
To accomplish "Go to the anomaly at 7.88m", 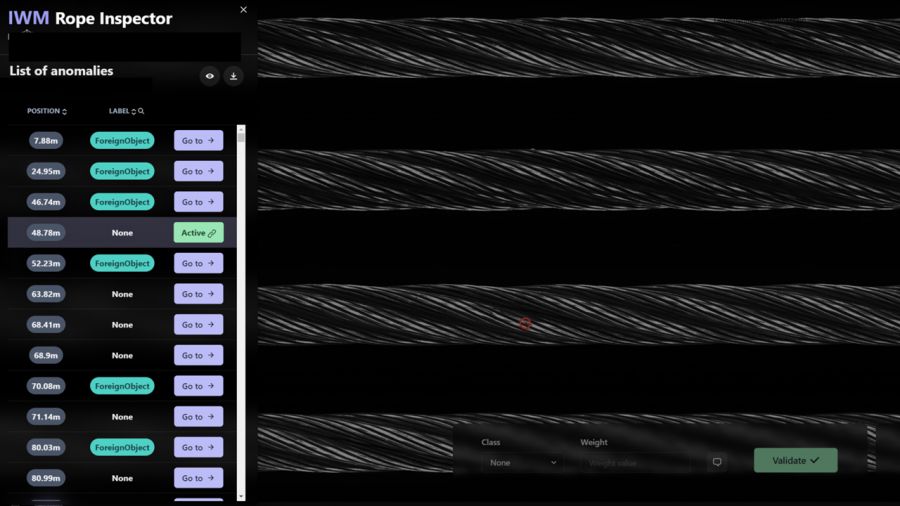I will click(198, 141).
